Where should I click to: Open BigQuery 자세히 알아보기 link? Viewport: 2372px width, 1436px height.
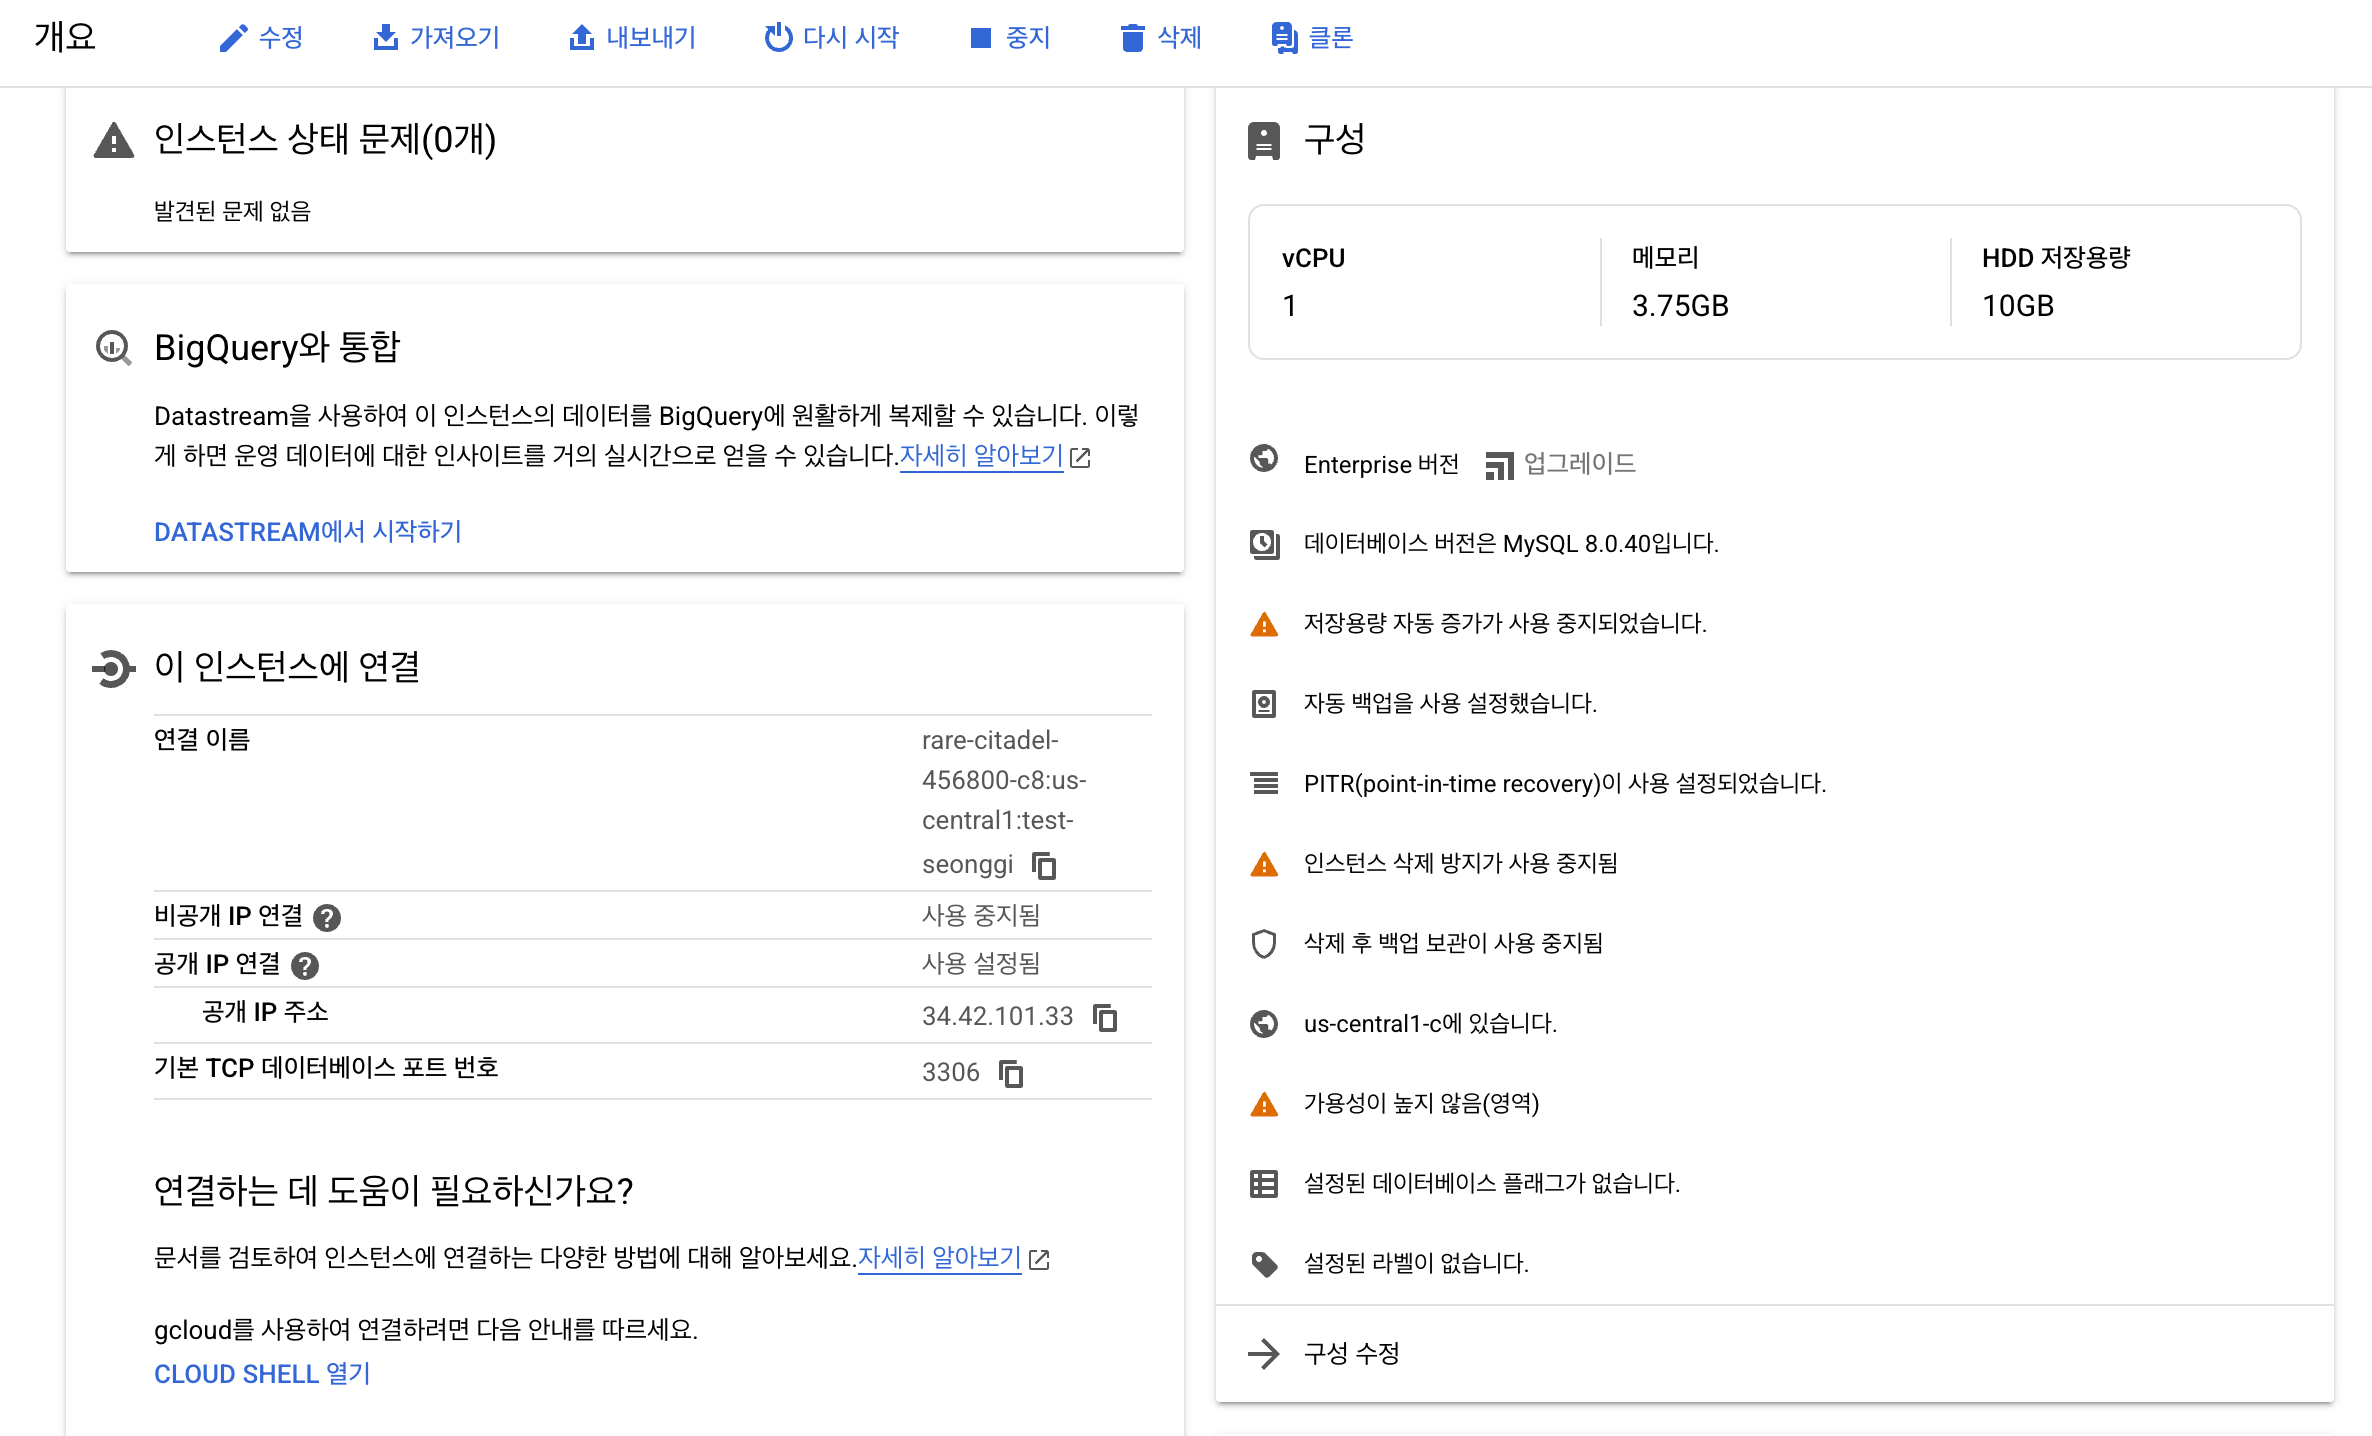tap(981, 456)
